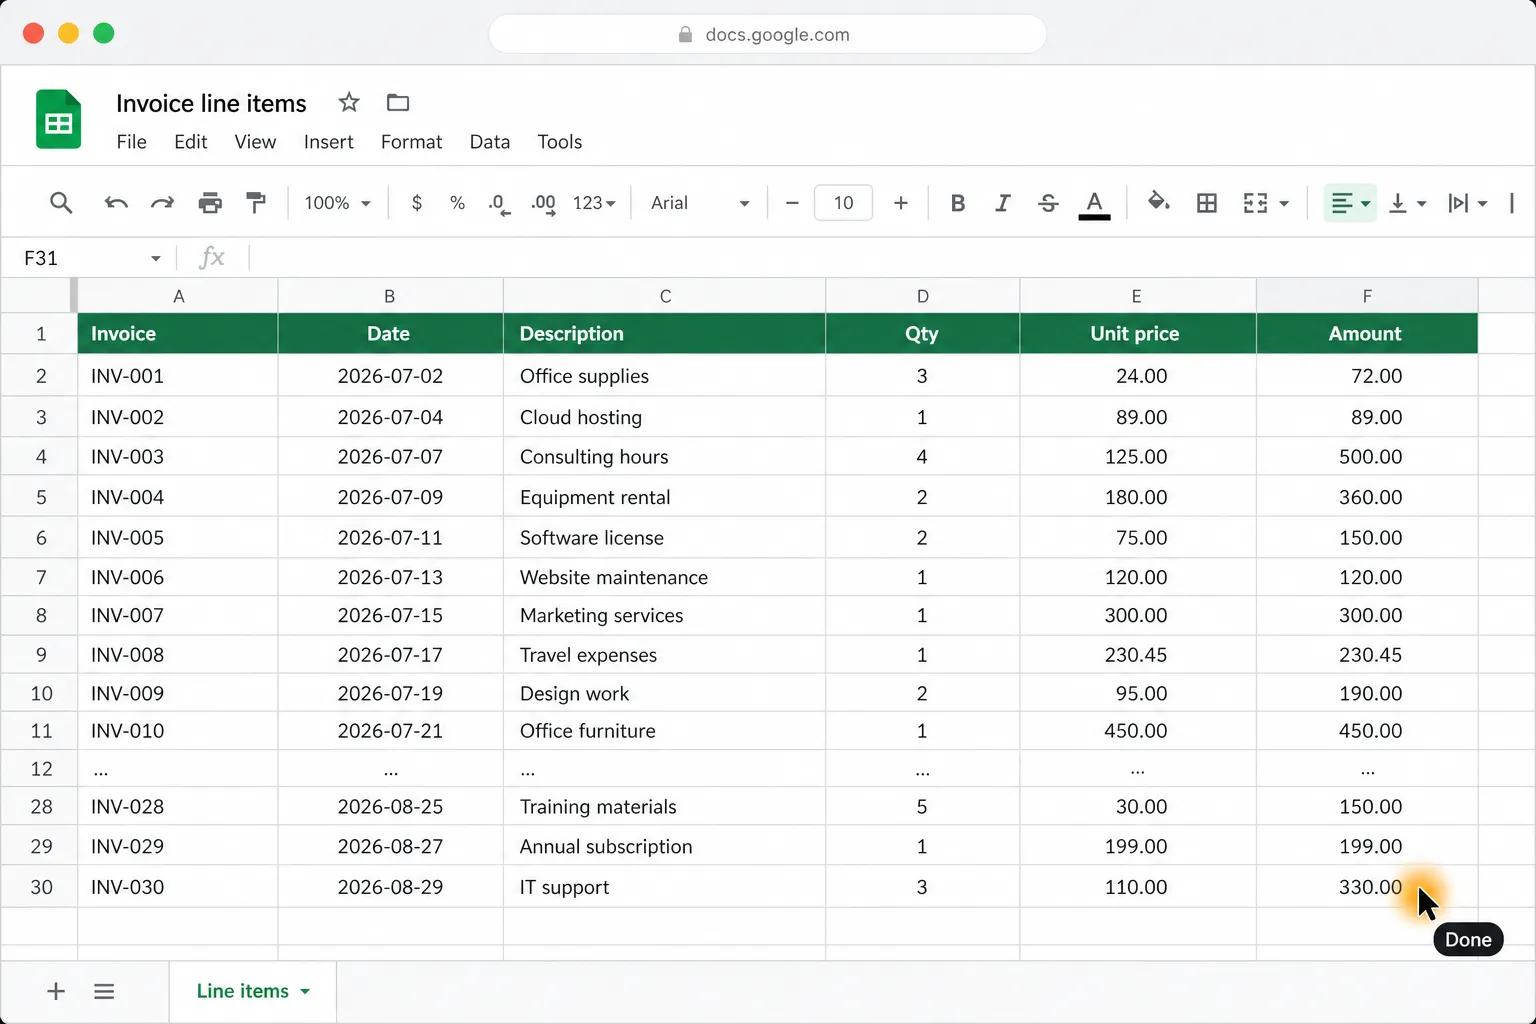Click the merge cells icon
The image size is (1536, 1024).
coord(1255,203)
